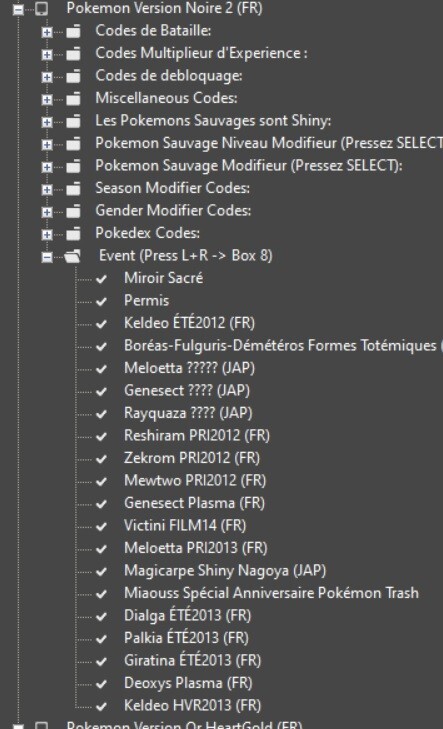Collapse the Pokemon Version Noire 2 (FR) node
The image size is (443, 729).
click(x=18, y=9)
